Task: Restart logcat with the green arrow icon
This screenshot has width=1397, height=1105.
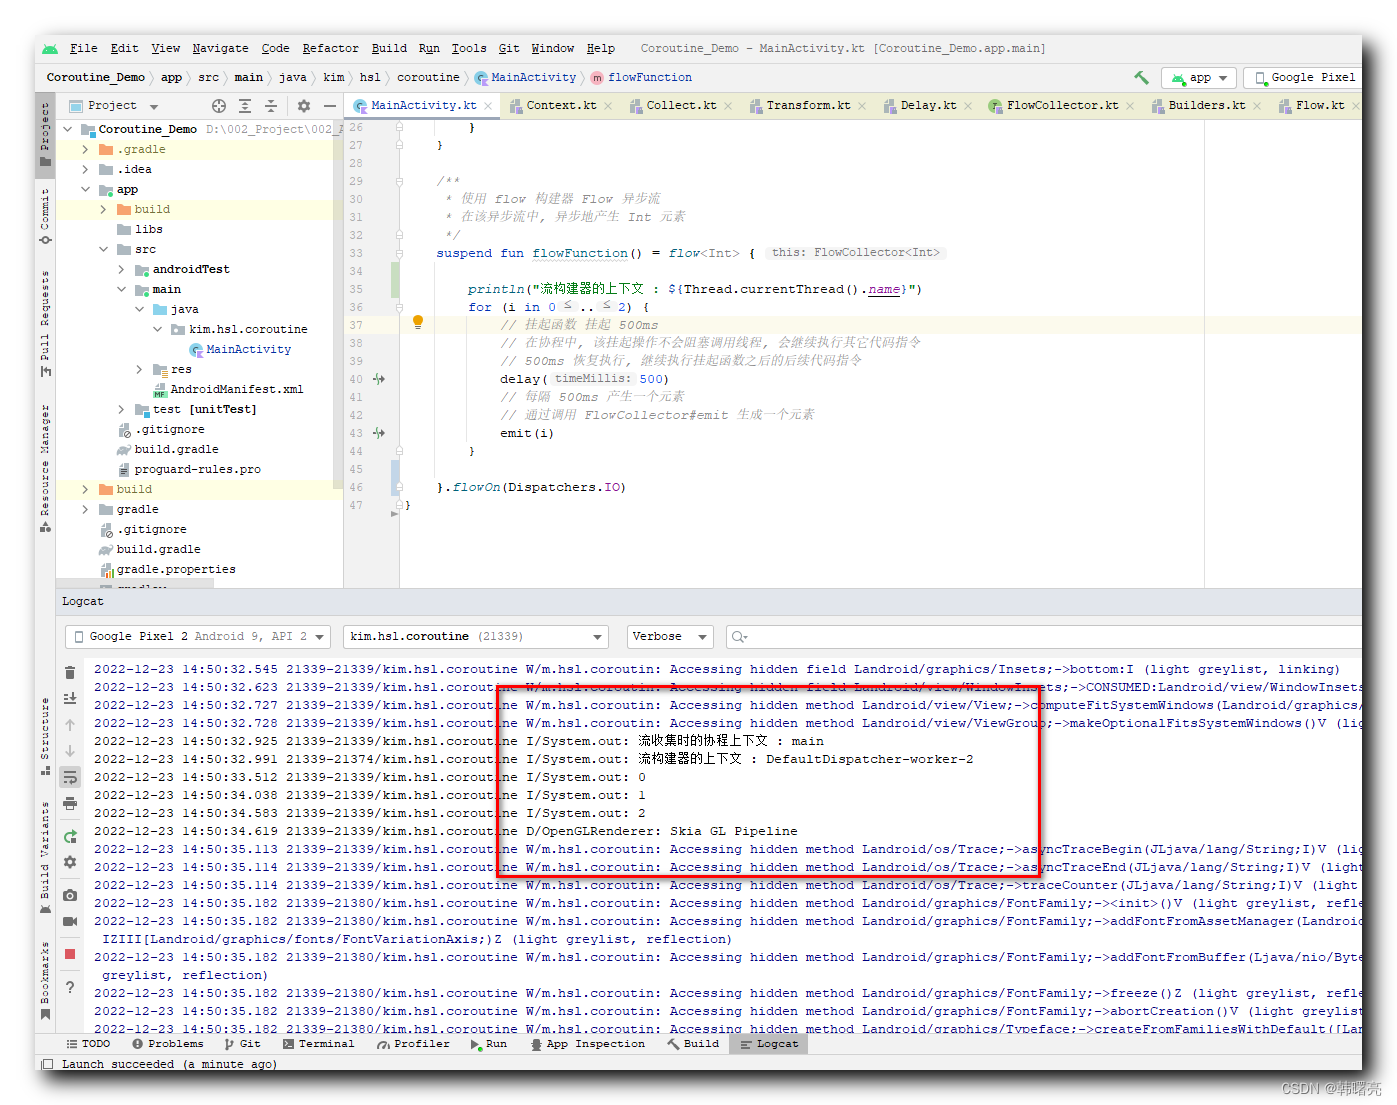Action: pos(70,837)
